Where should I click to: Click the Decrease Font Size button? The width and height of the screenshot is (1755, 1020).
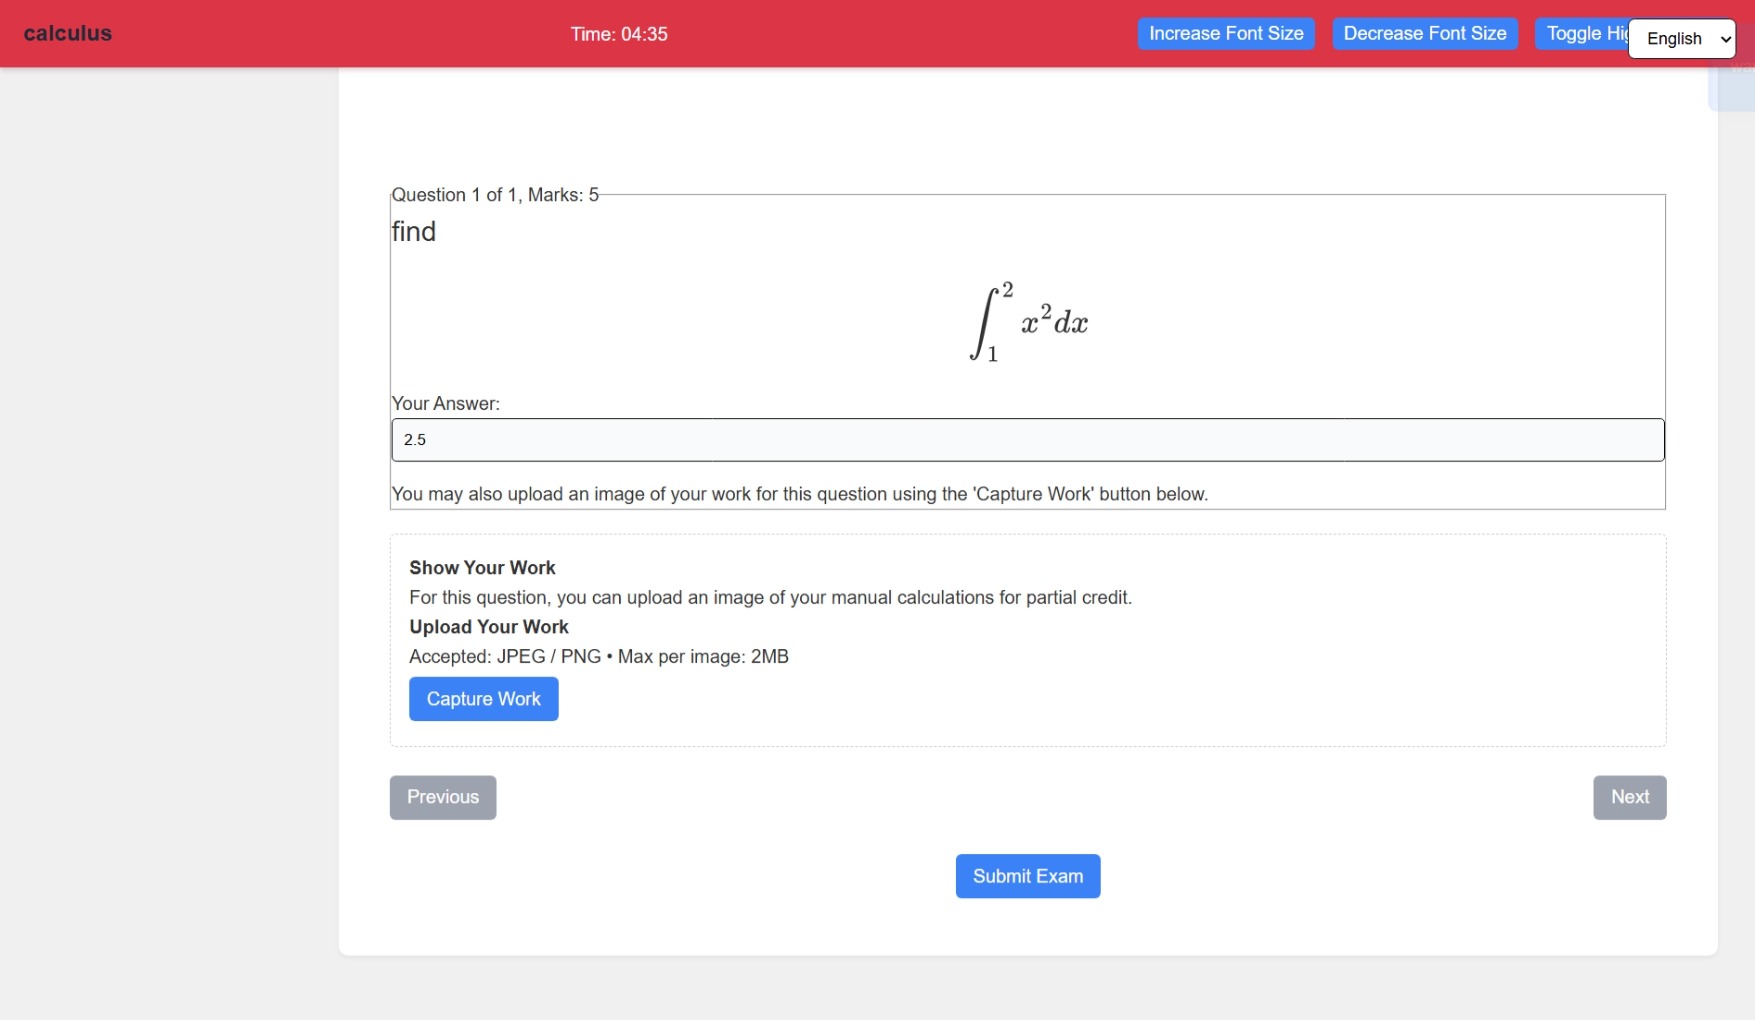[x=1424, y=33]
